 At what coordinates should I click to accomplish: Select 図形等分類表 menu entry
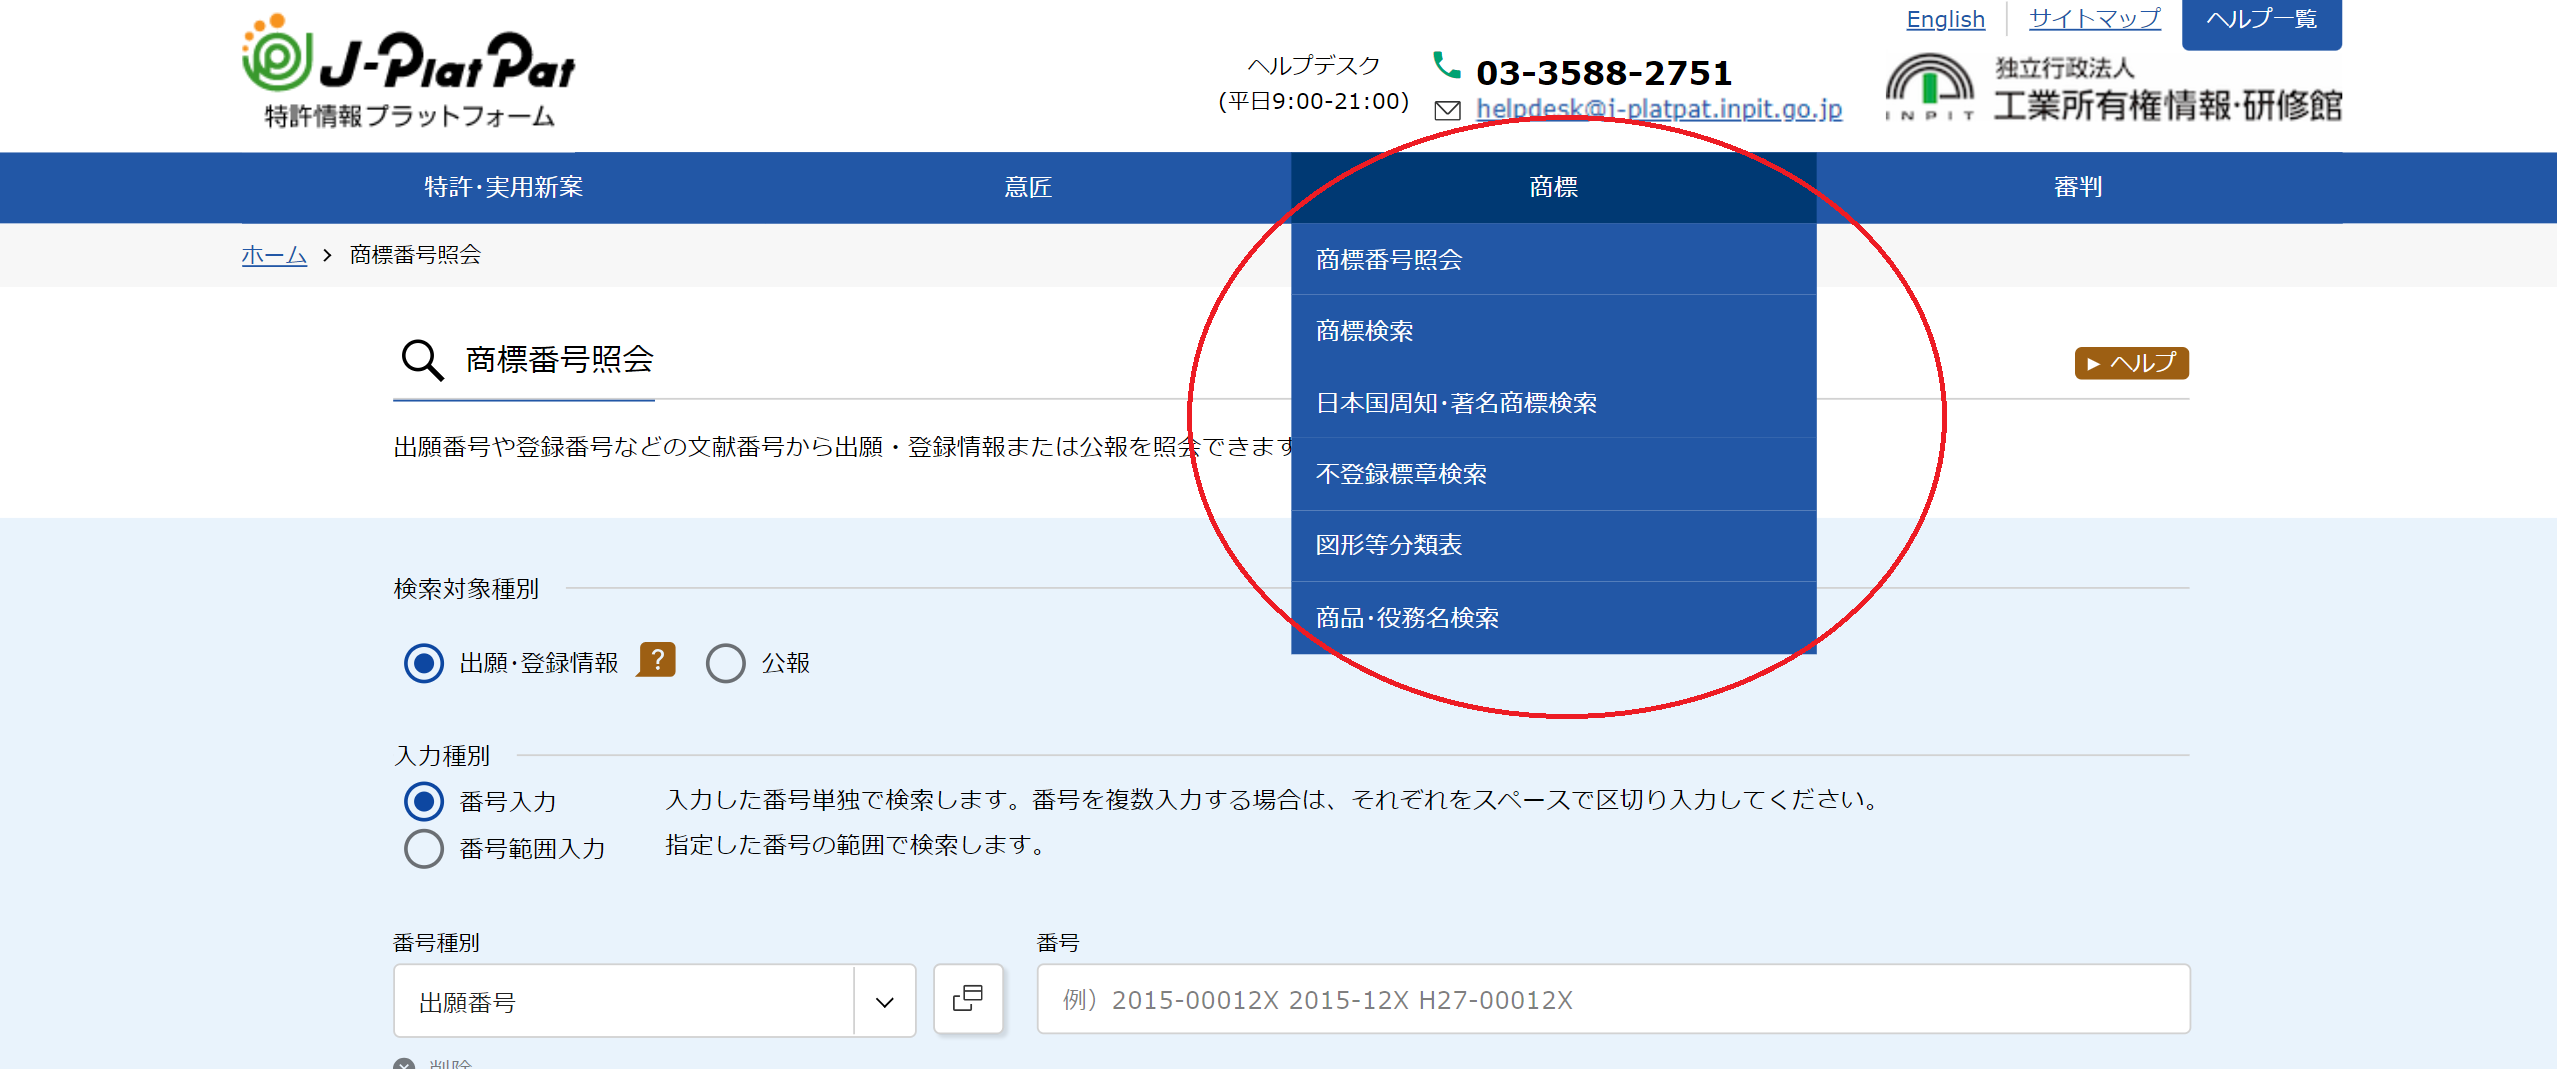(1554, 545)
